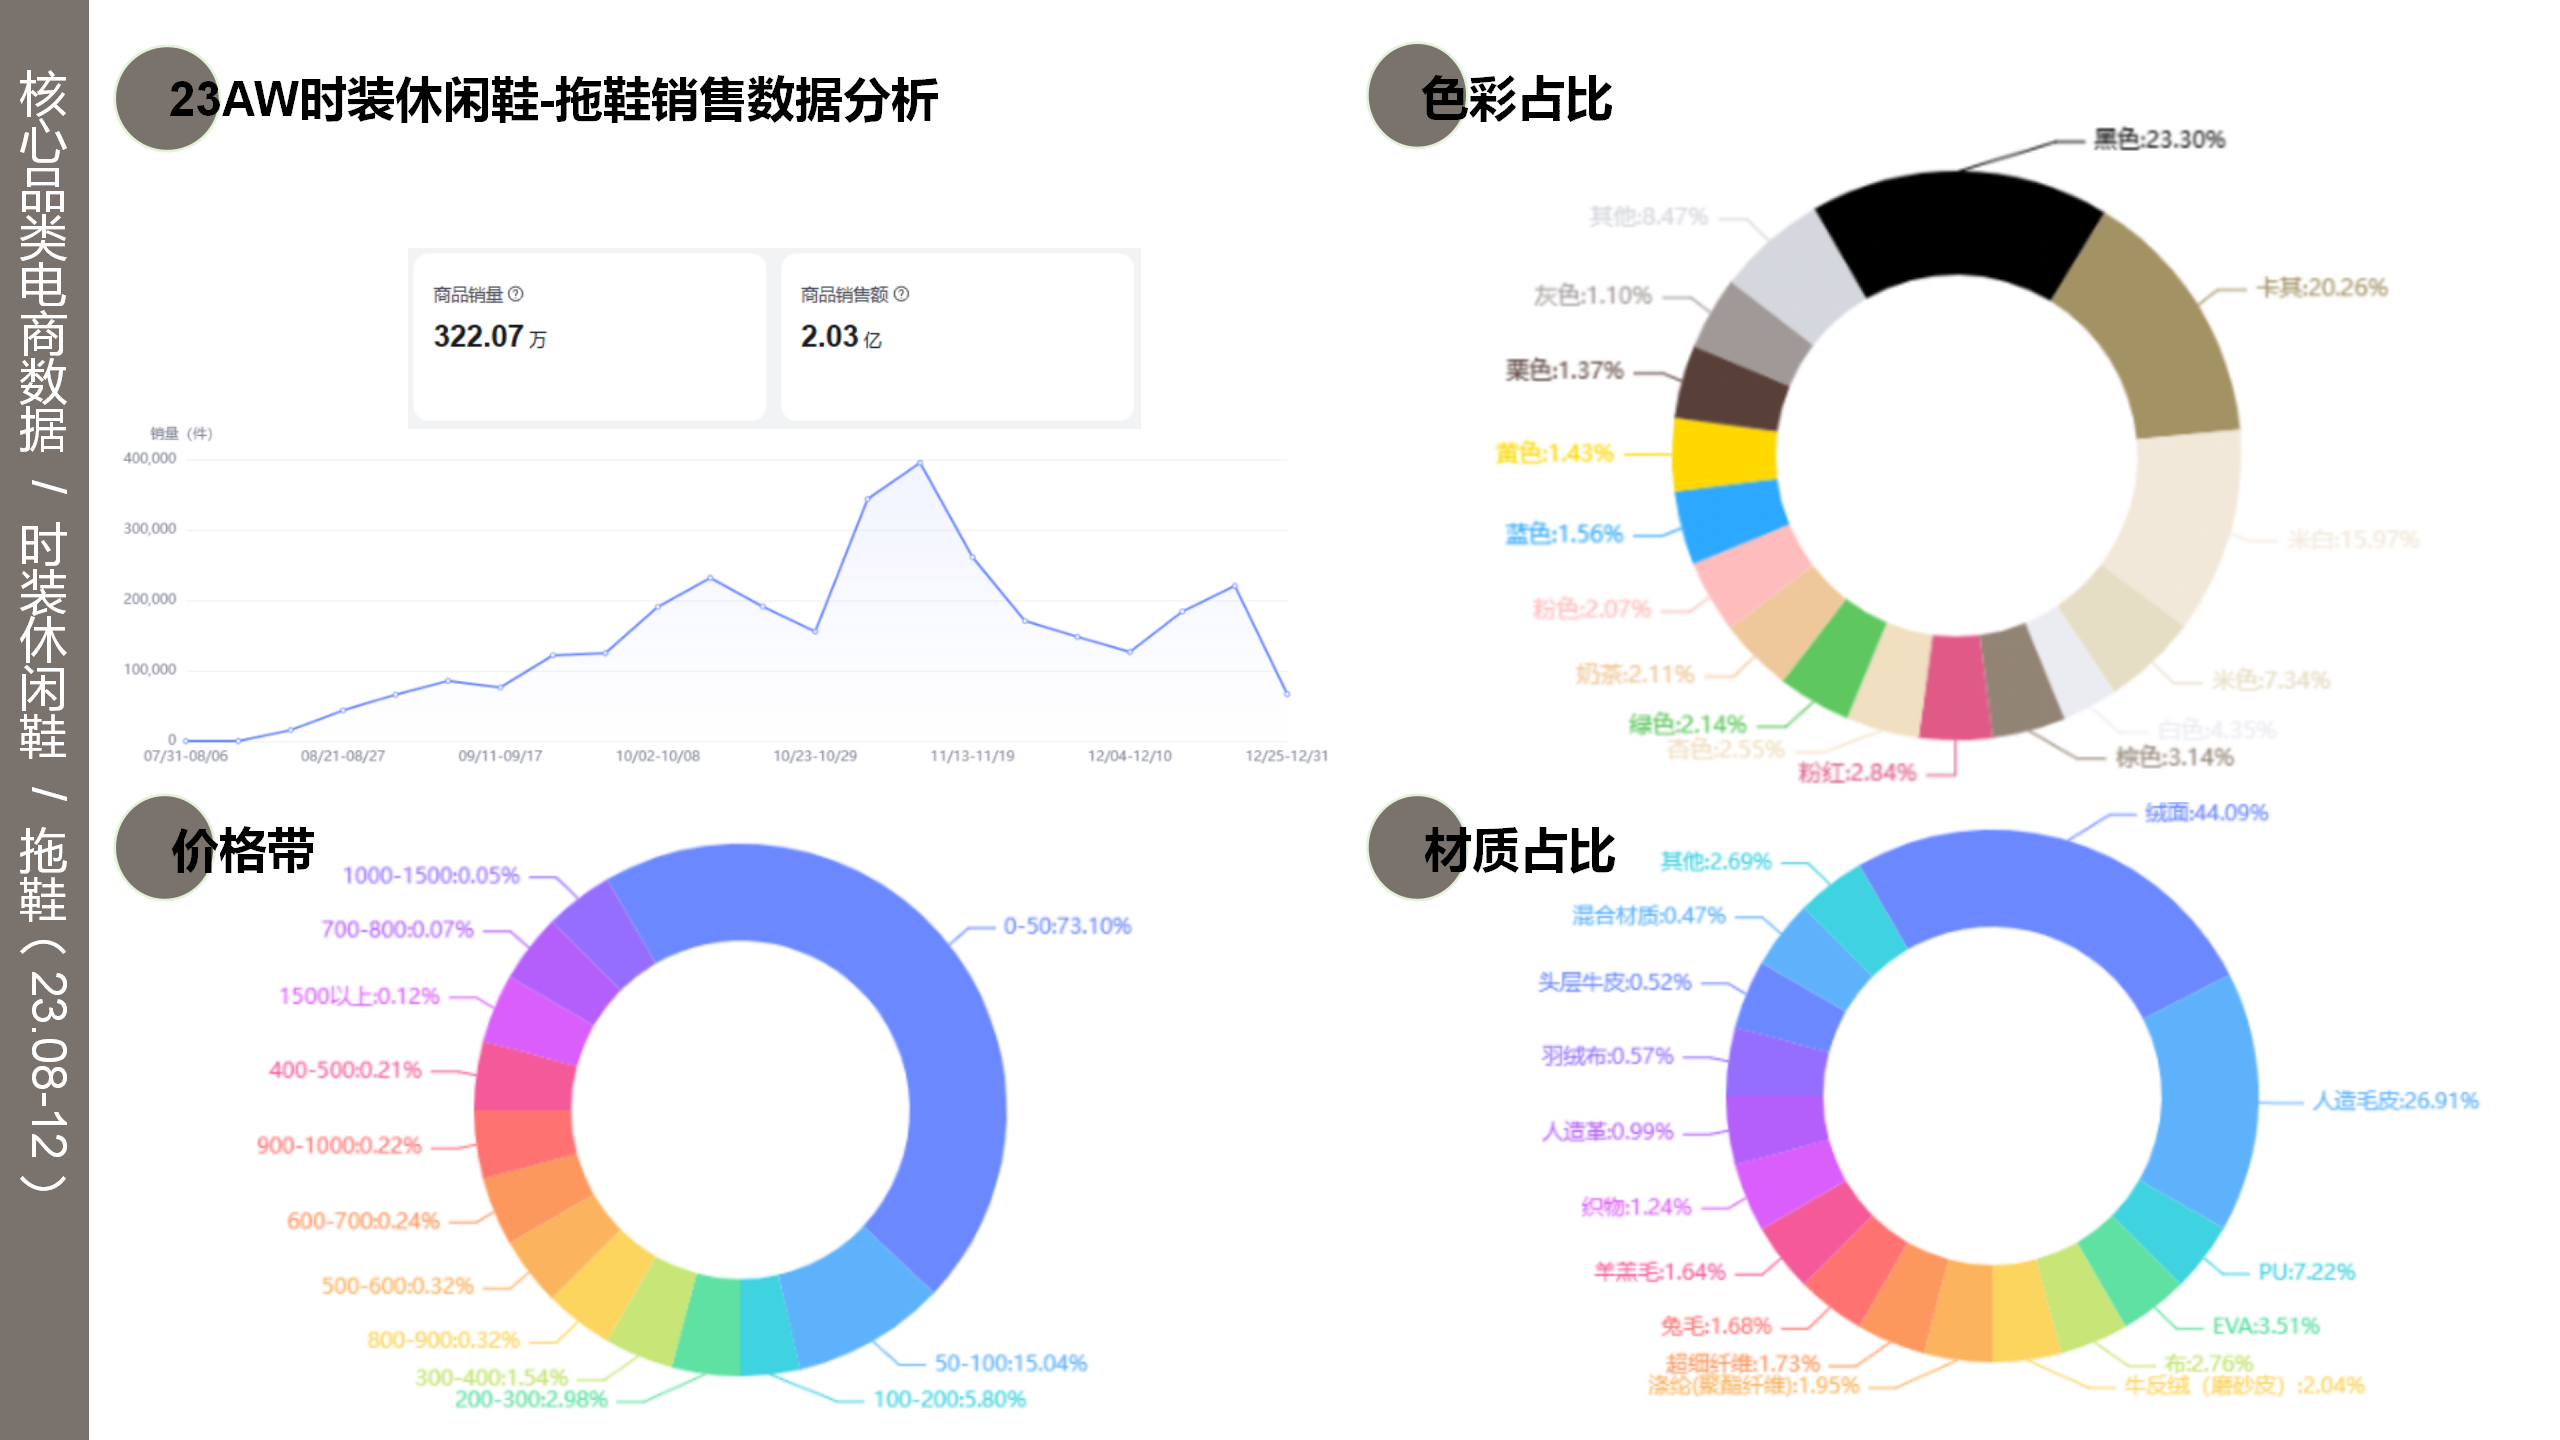
Task: Click the help icon beside 商品销售额
Action: pos(901,294)
